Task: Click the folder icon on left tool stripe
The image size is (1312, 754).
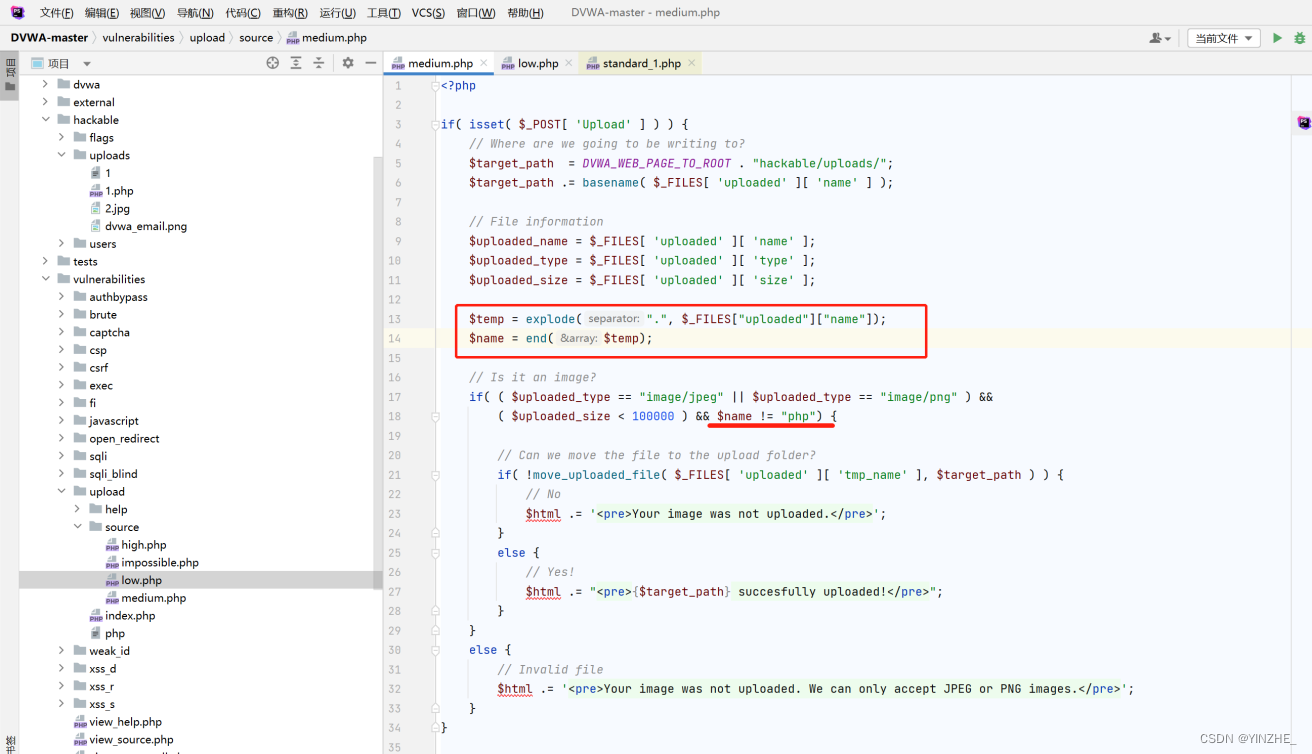Action: point(10,86)
